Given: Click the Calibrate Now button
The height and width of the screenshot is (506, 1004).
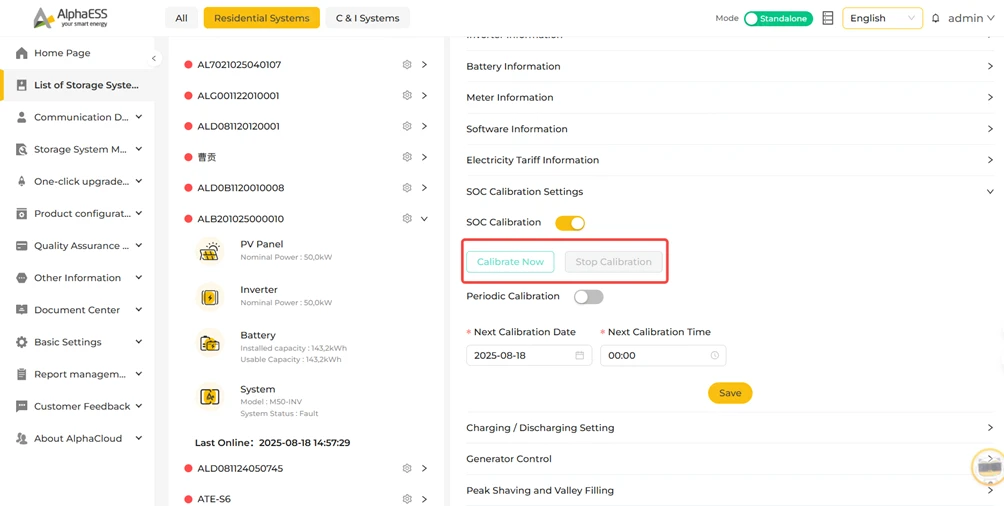Looking at the screenshot, I should (510, 262).
